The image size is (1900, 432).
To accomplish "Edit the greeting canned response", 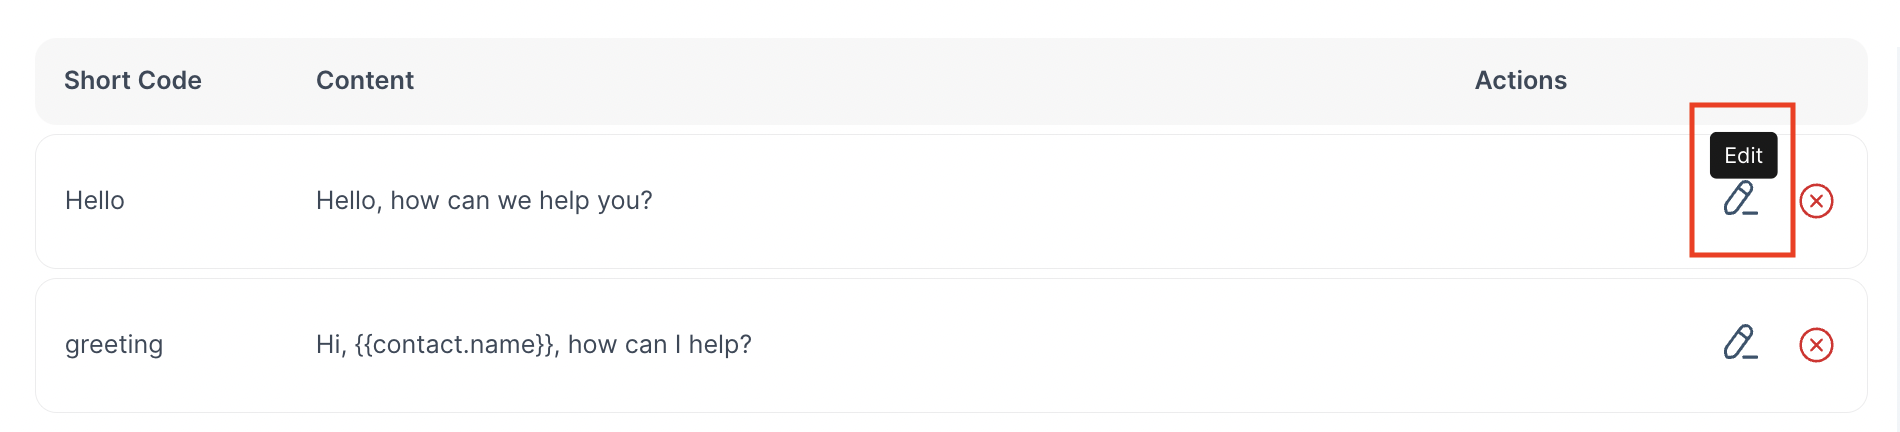I will [x=1740, y=343].
